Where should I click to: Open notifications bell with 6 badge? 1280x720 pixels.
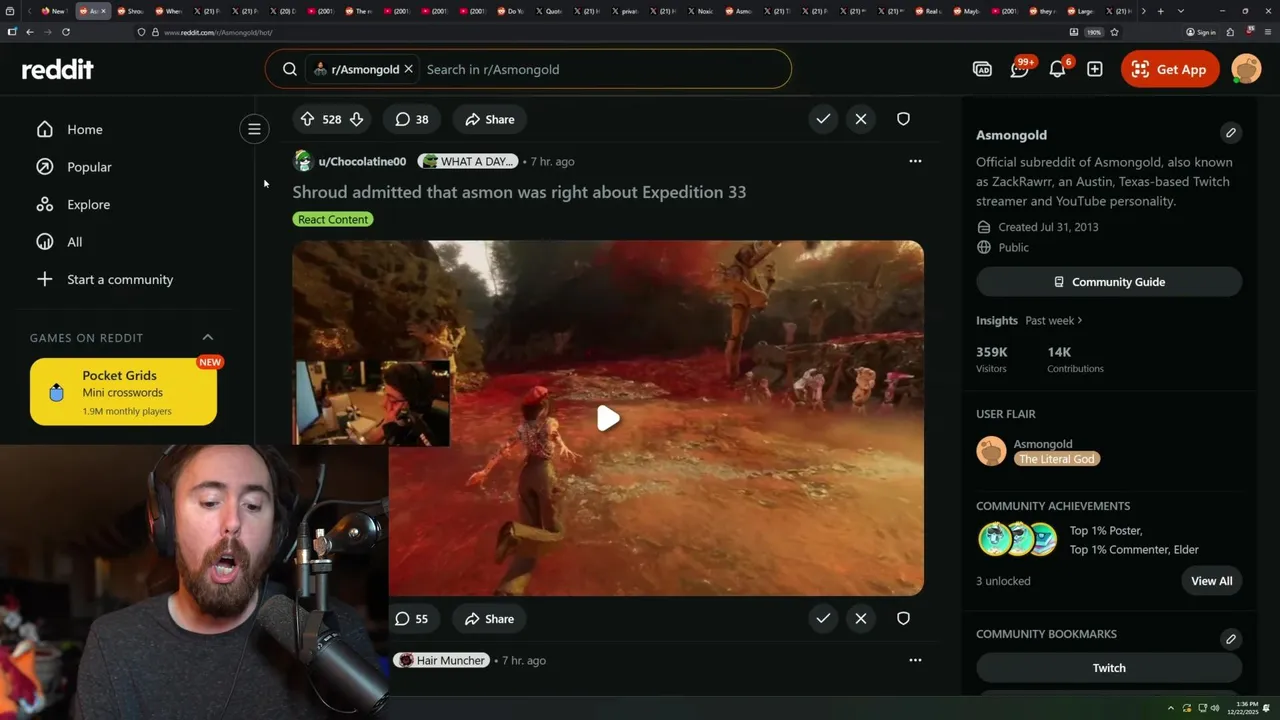1058,69
